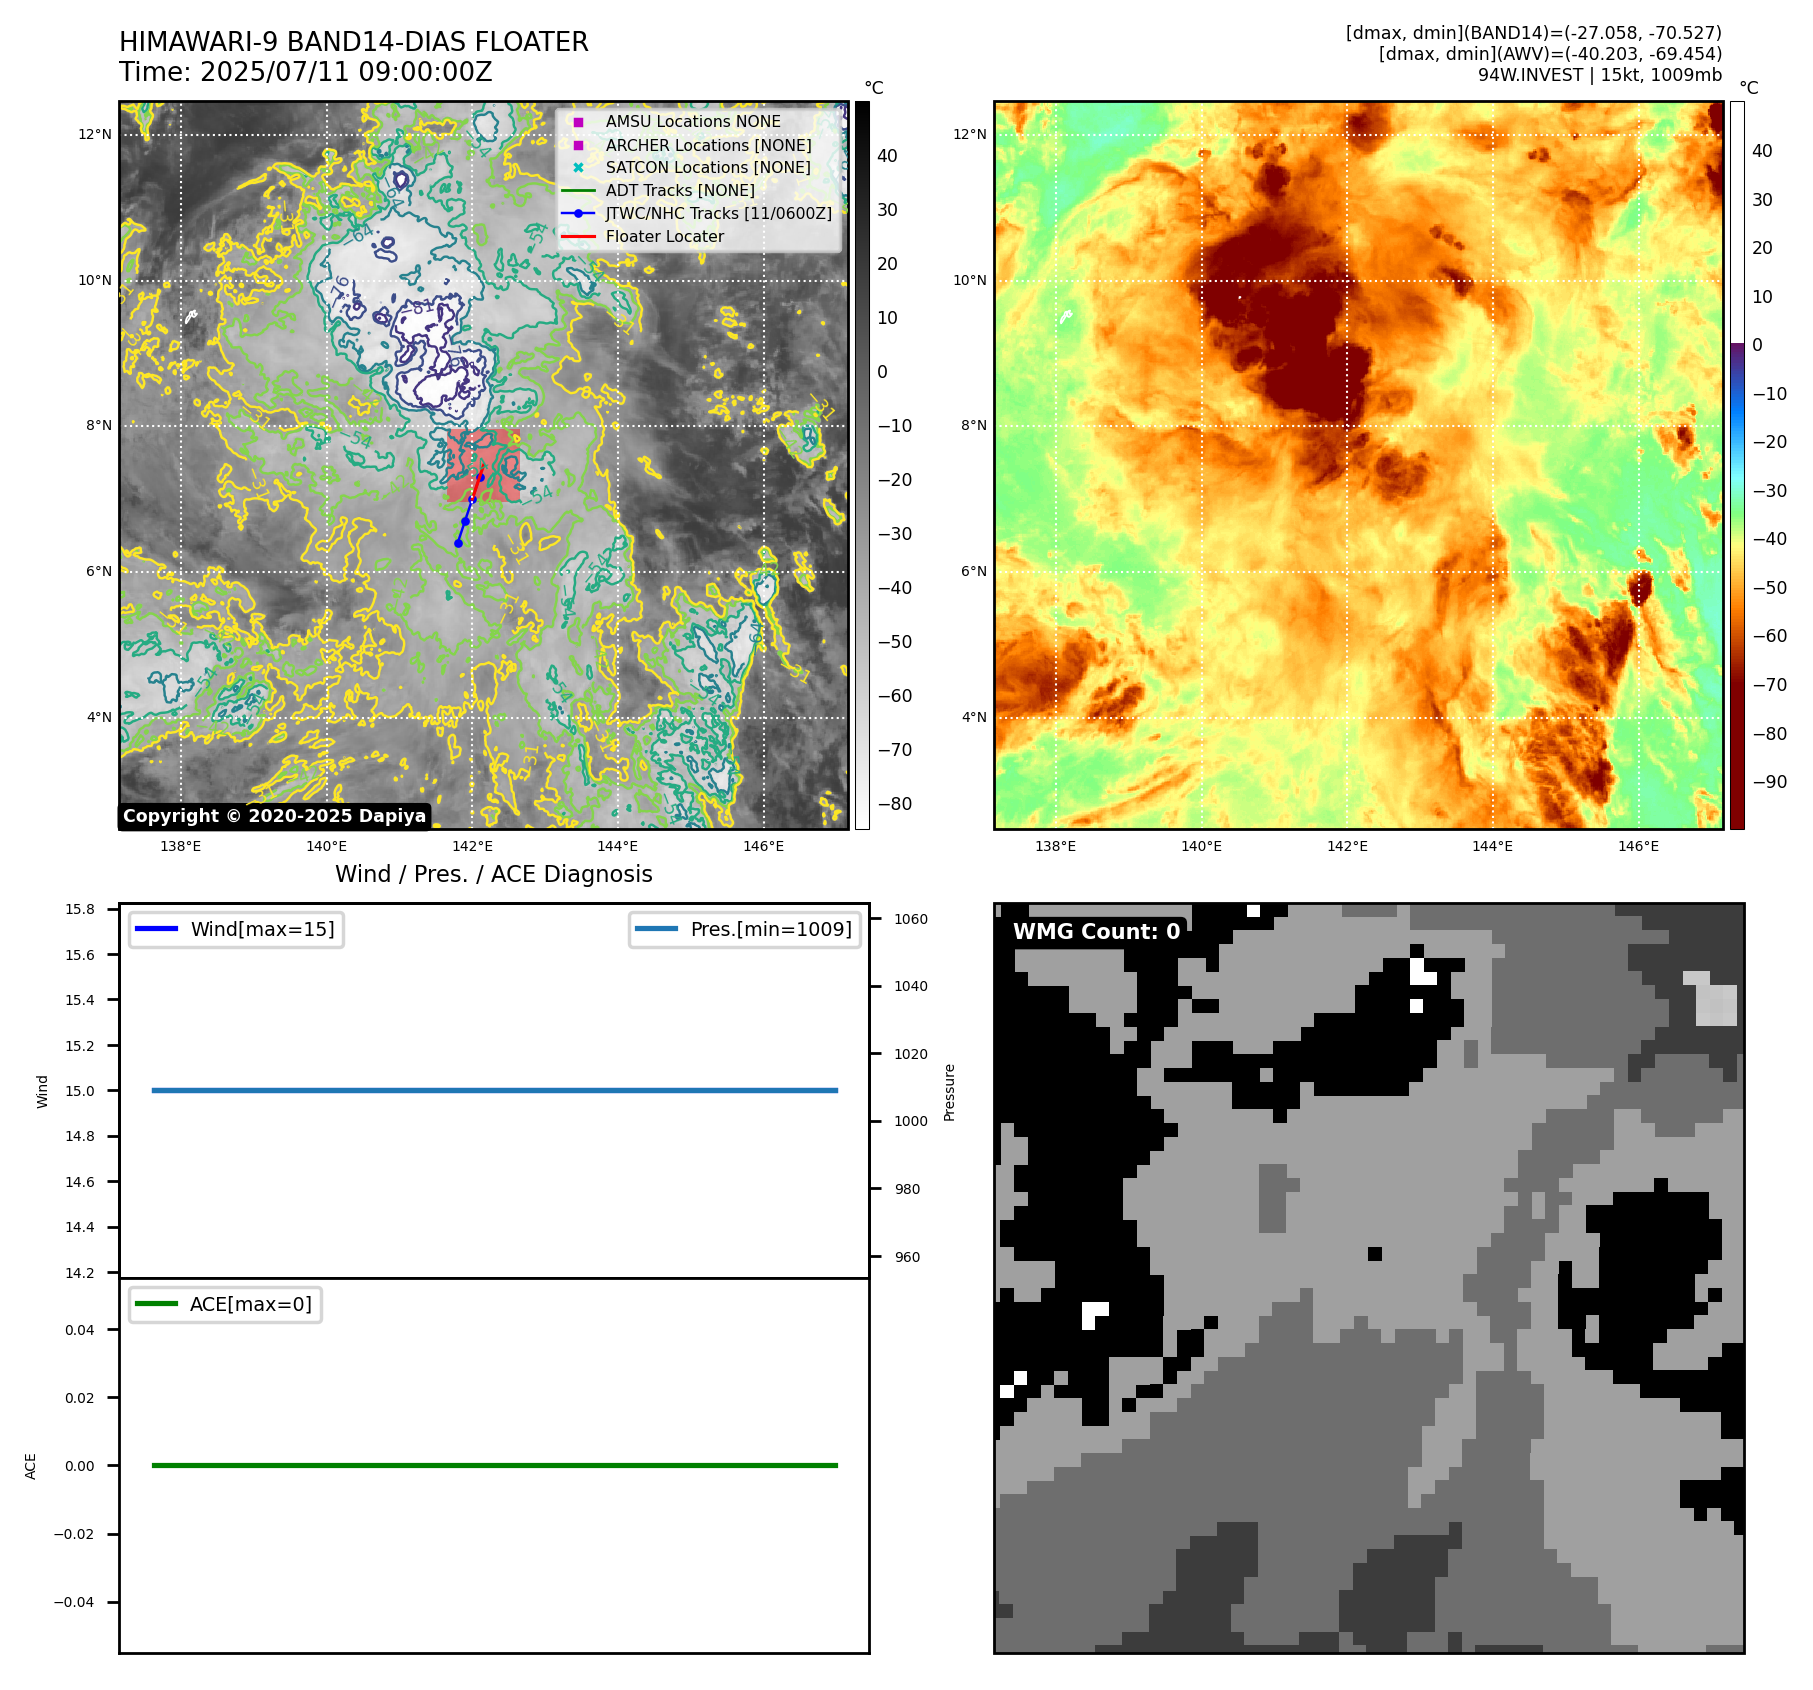
Task: Click the −0.04 tick on the ACE axis
Action: pos(74,1602)
